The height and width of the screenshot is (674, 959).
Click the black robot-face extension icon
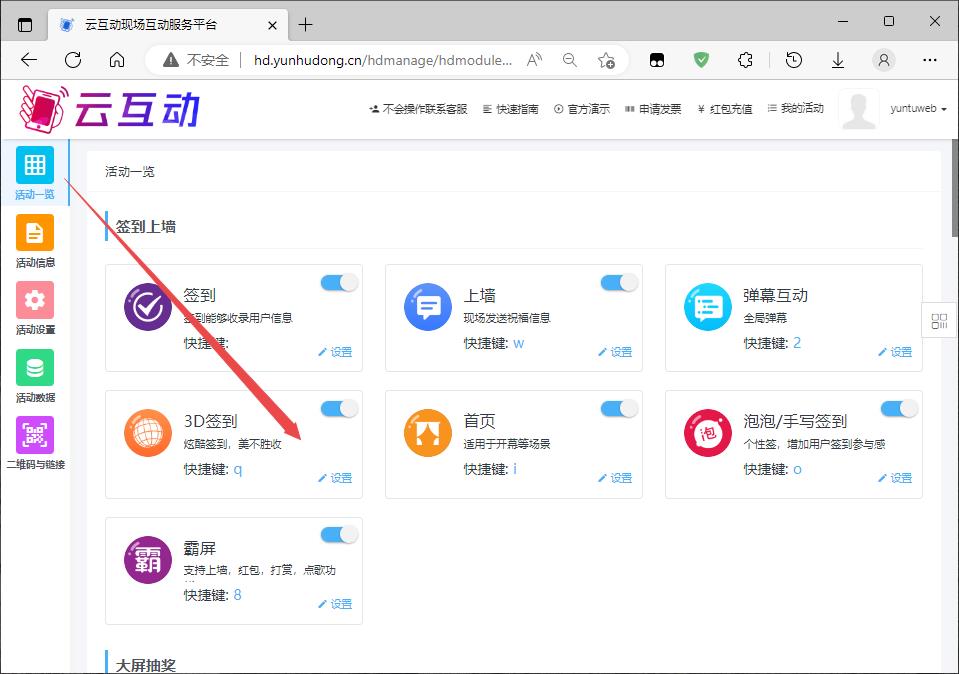coord(657,60)
